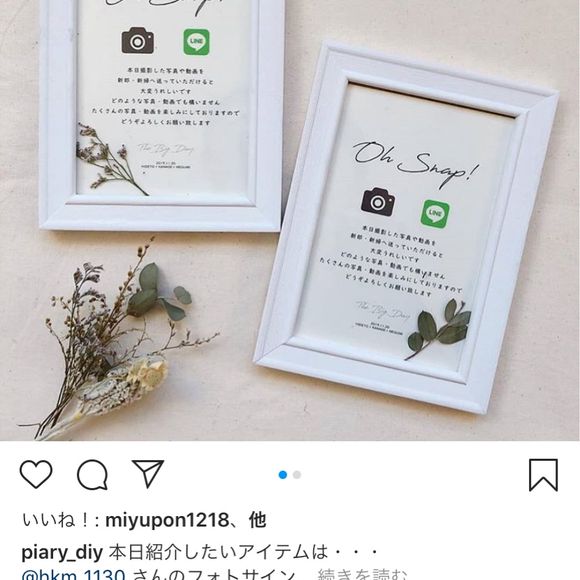Expand caption with 続きを読む
Viewport: 580px width, 580px height.
pos(364,574)
